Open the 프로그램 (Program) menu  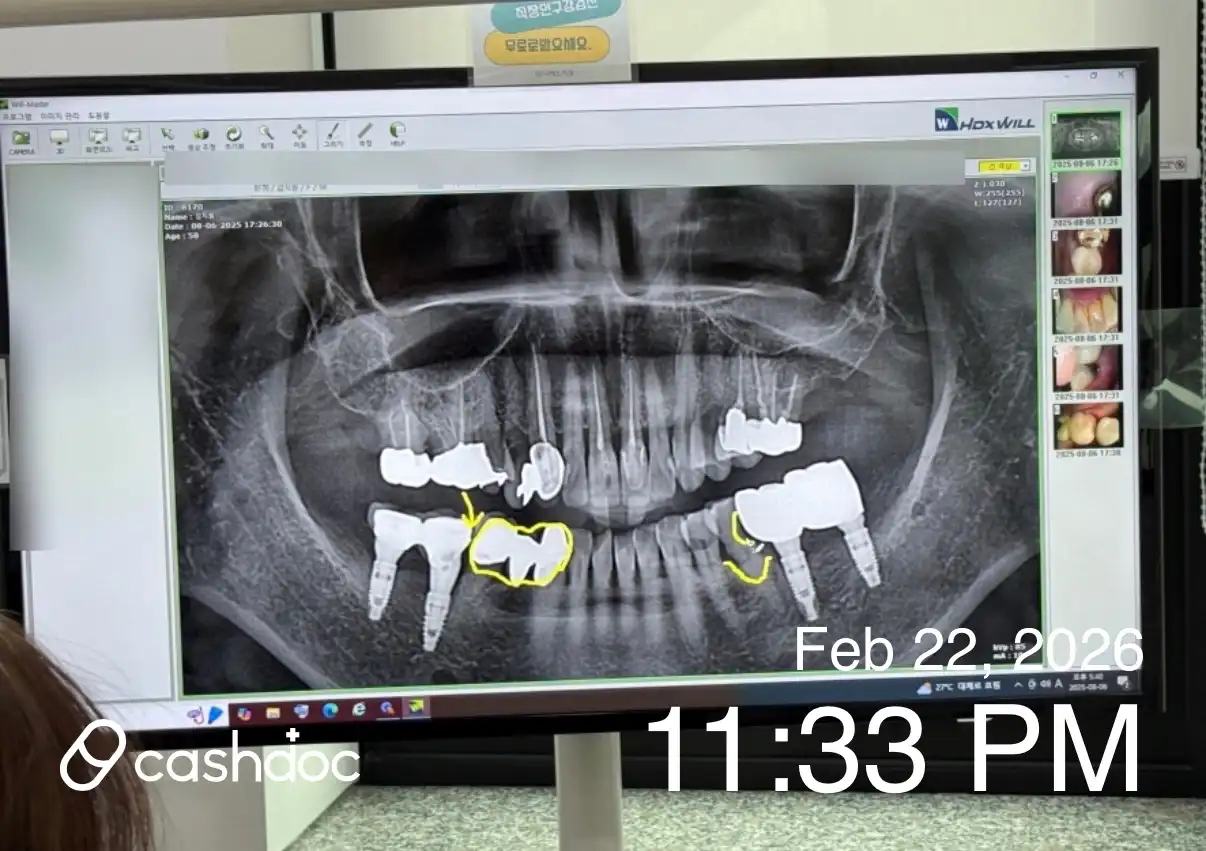tap(15, 116)
